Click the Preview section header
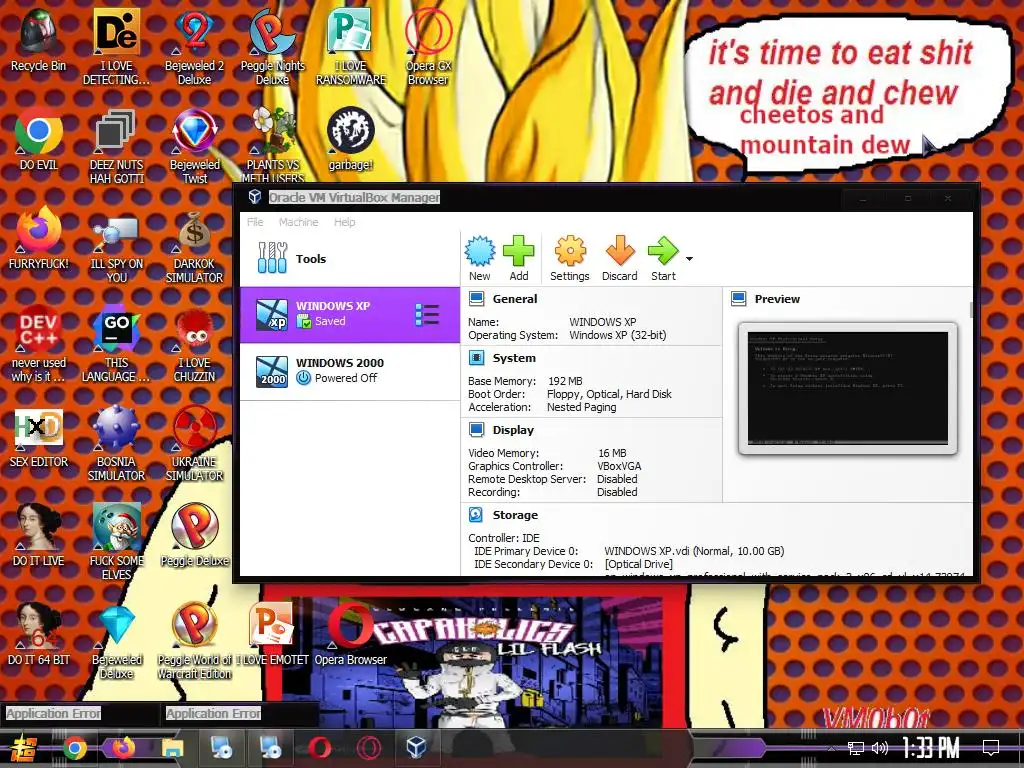Viewport: 1024px width, 768px height. coord(777,298)
